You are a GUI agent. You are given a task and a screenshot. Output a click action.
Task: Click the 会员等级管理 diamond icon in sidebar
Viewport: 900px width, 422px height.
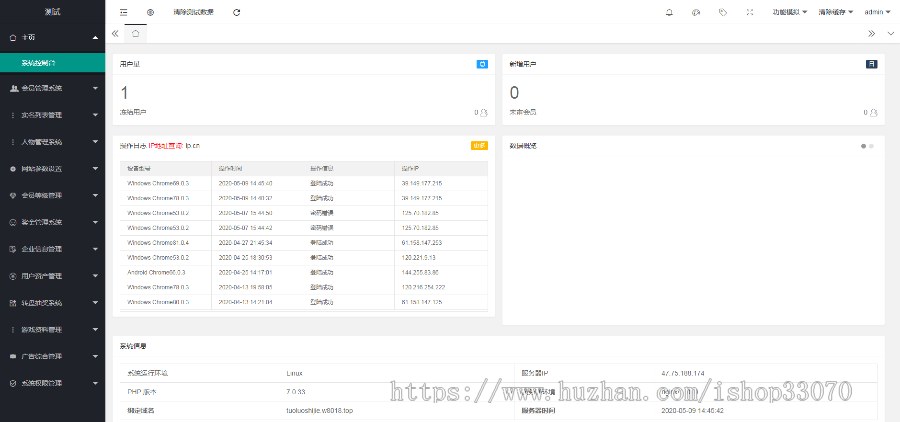coord(13,195)
